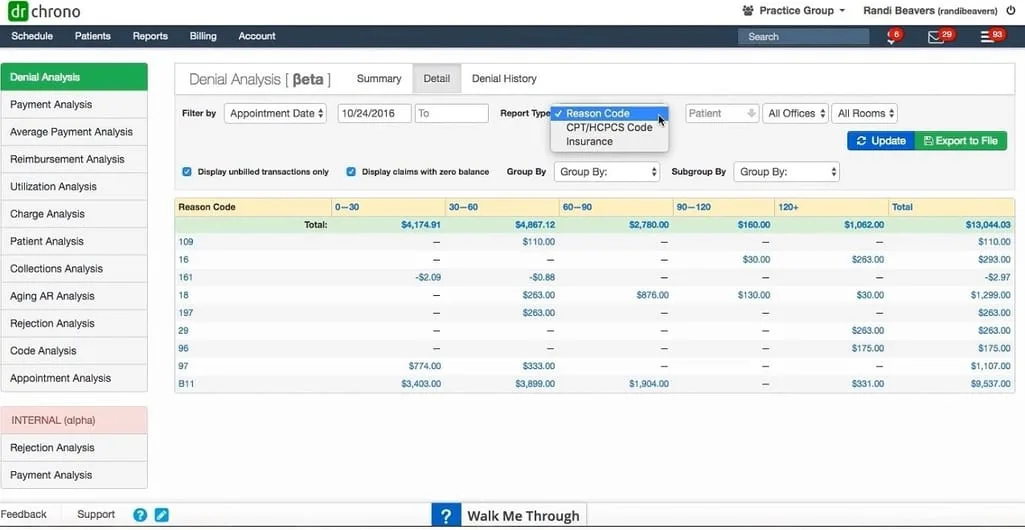Open Appointment Analysis report
This screenshot has height=530, width=1025.
pos(75,378)
